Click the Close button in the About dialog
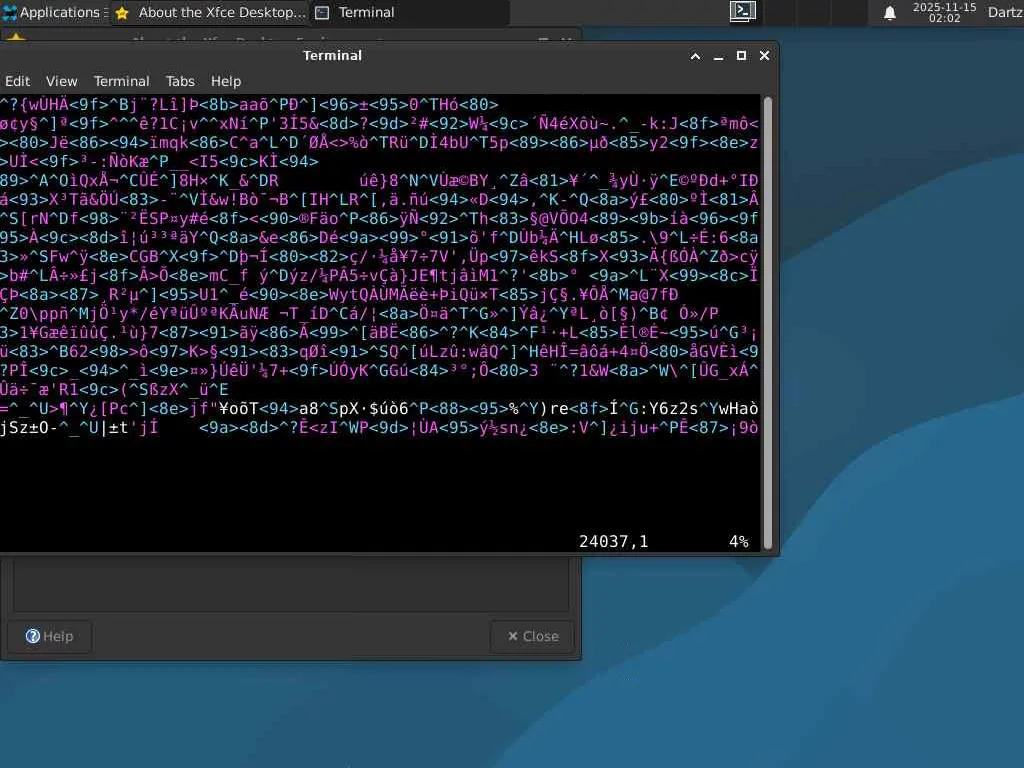Screen dimensions: 1024x768 coord(533,636)
